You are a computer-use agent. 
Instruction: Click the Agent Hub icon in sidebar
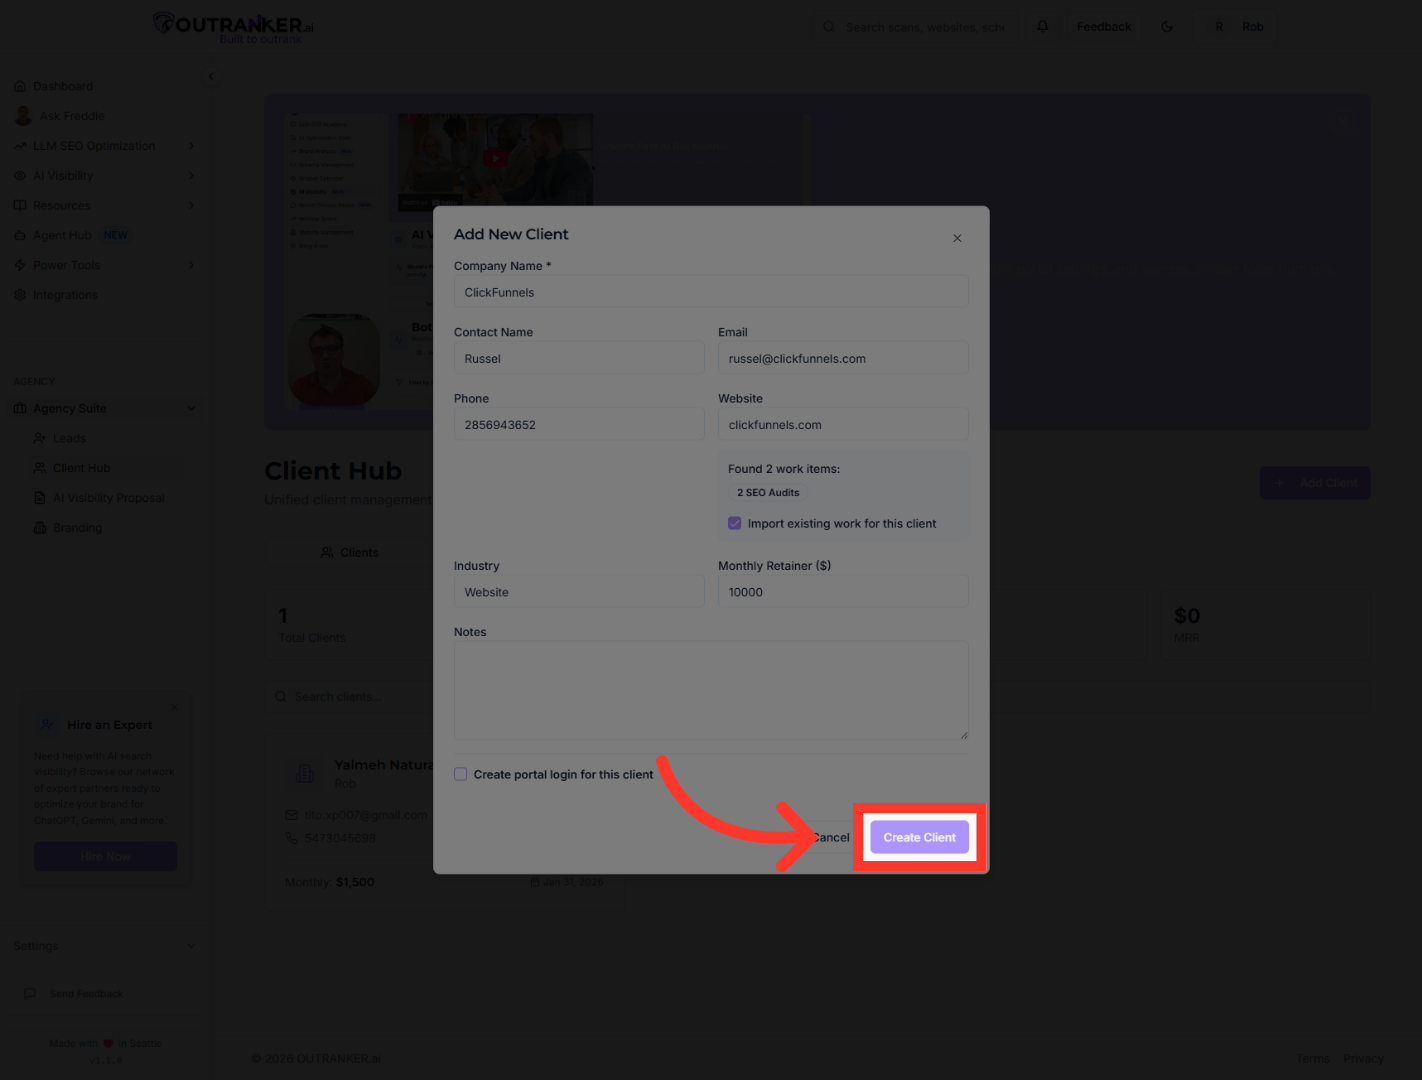click(20, 235)
